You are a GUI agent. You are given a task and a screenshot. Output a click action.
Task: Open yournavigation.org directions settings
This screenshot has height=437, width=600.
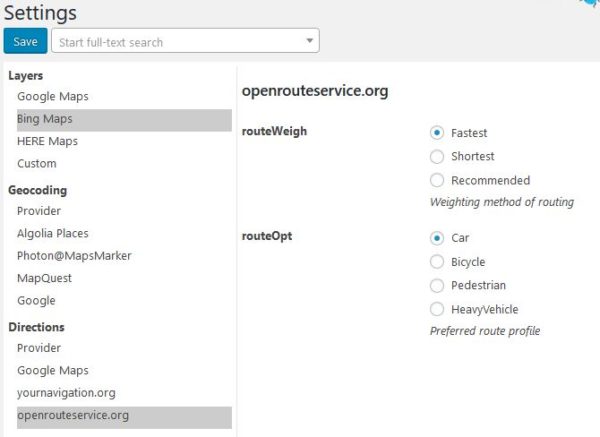tap(66, 393)
